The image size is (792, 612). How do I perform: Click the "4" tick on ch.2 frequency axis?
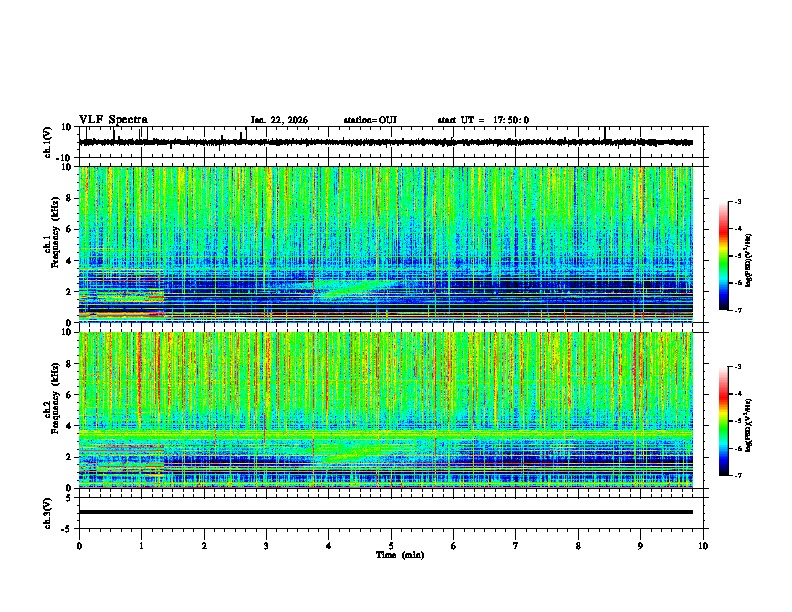pyautogui.click(x=69, y=426)
